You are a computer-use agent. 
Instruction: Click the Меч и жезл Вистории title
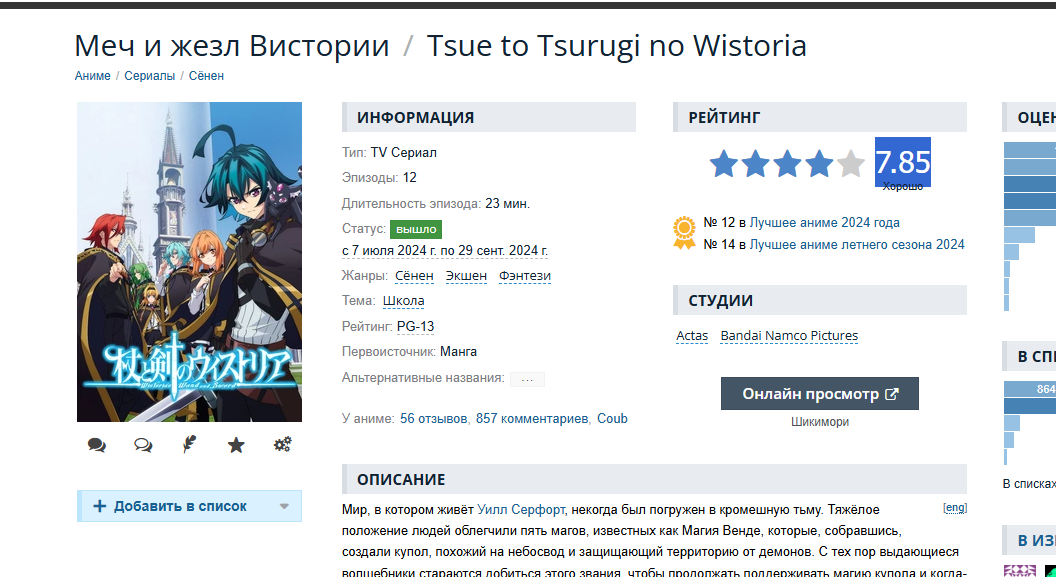(232, 46)
